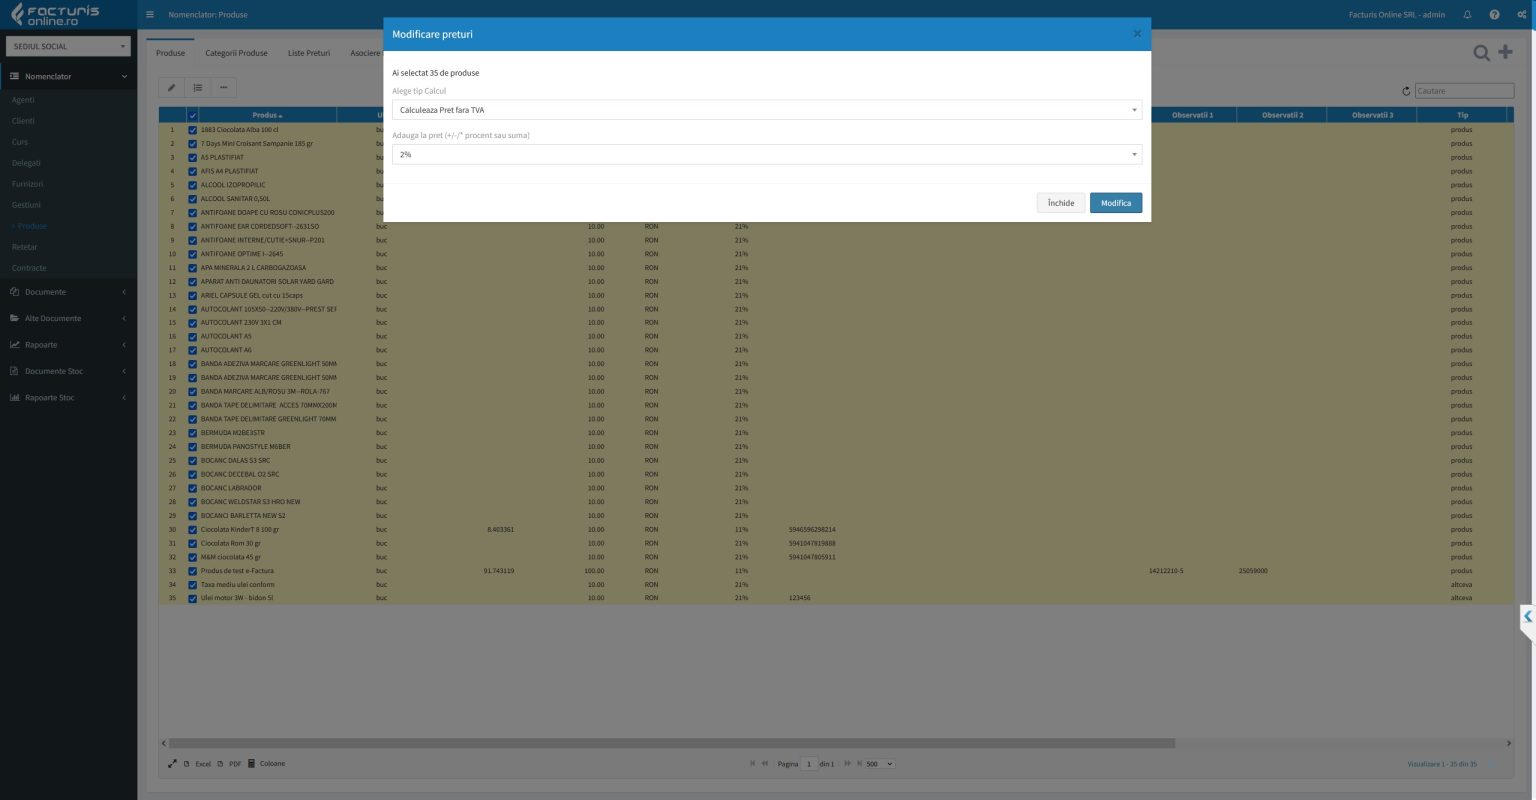Click the Închide button

1060,203
